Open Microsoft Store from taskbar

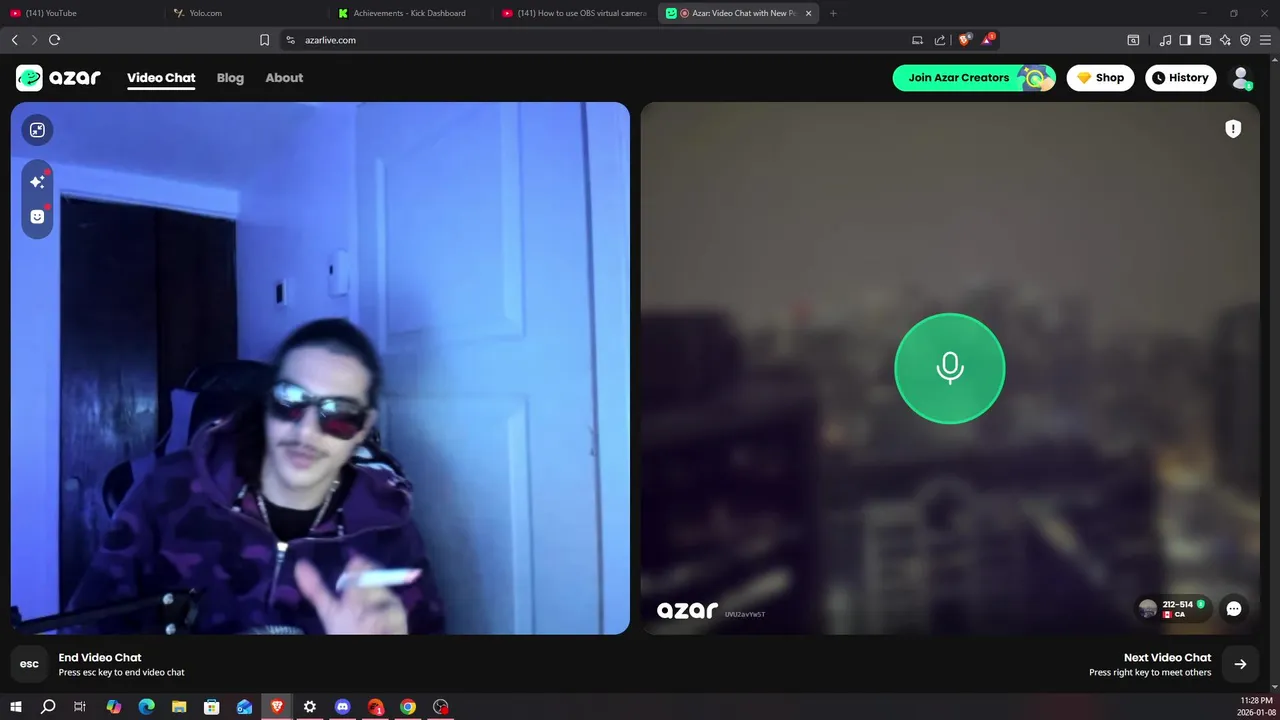[x=212, y=707]
